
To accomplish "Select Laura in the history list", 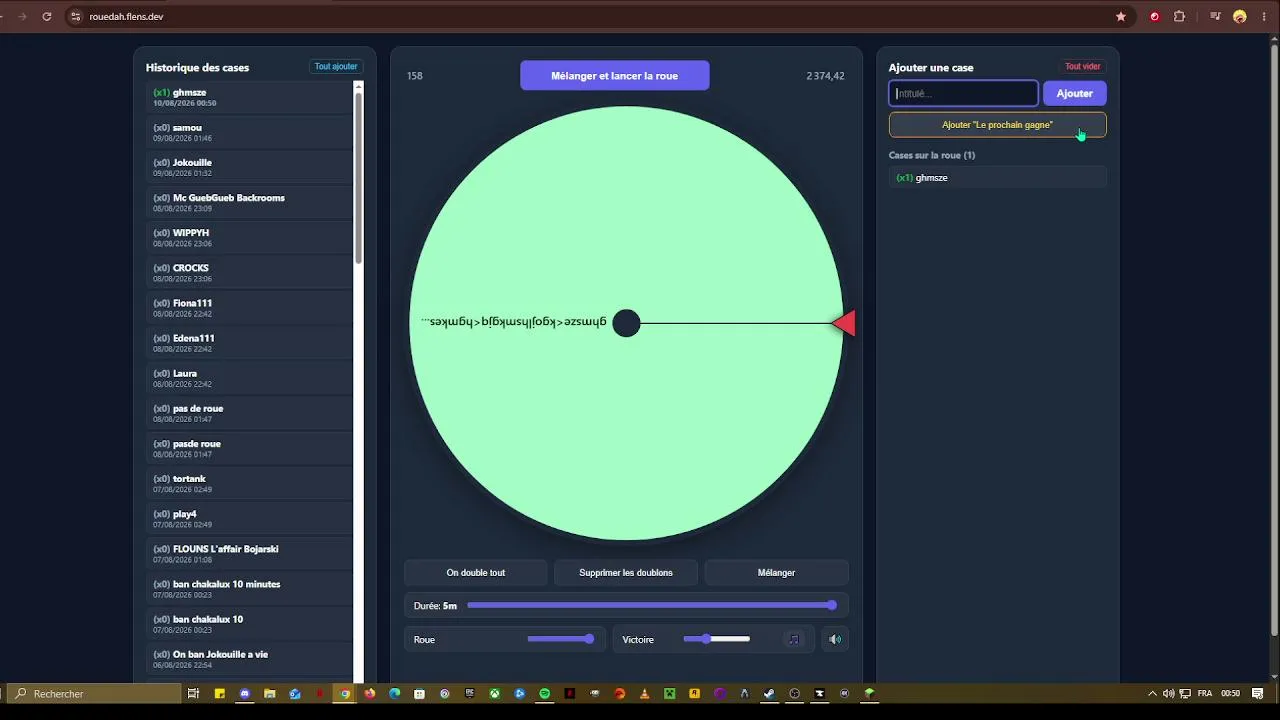I will click(249, 378).
